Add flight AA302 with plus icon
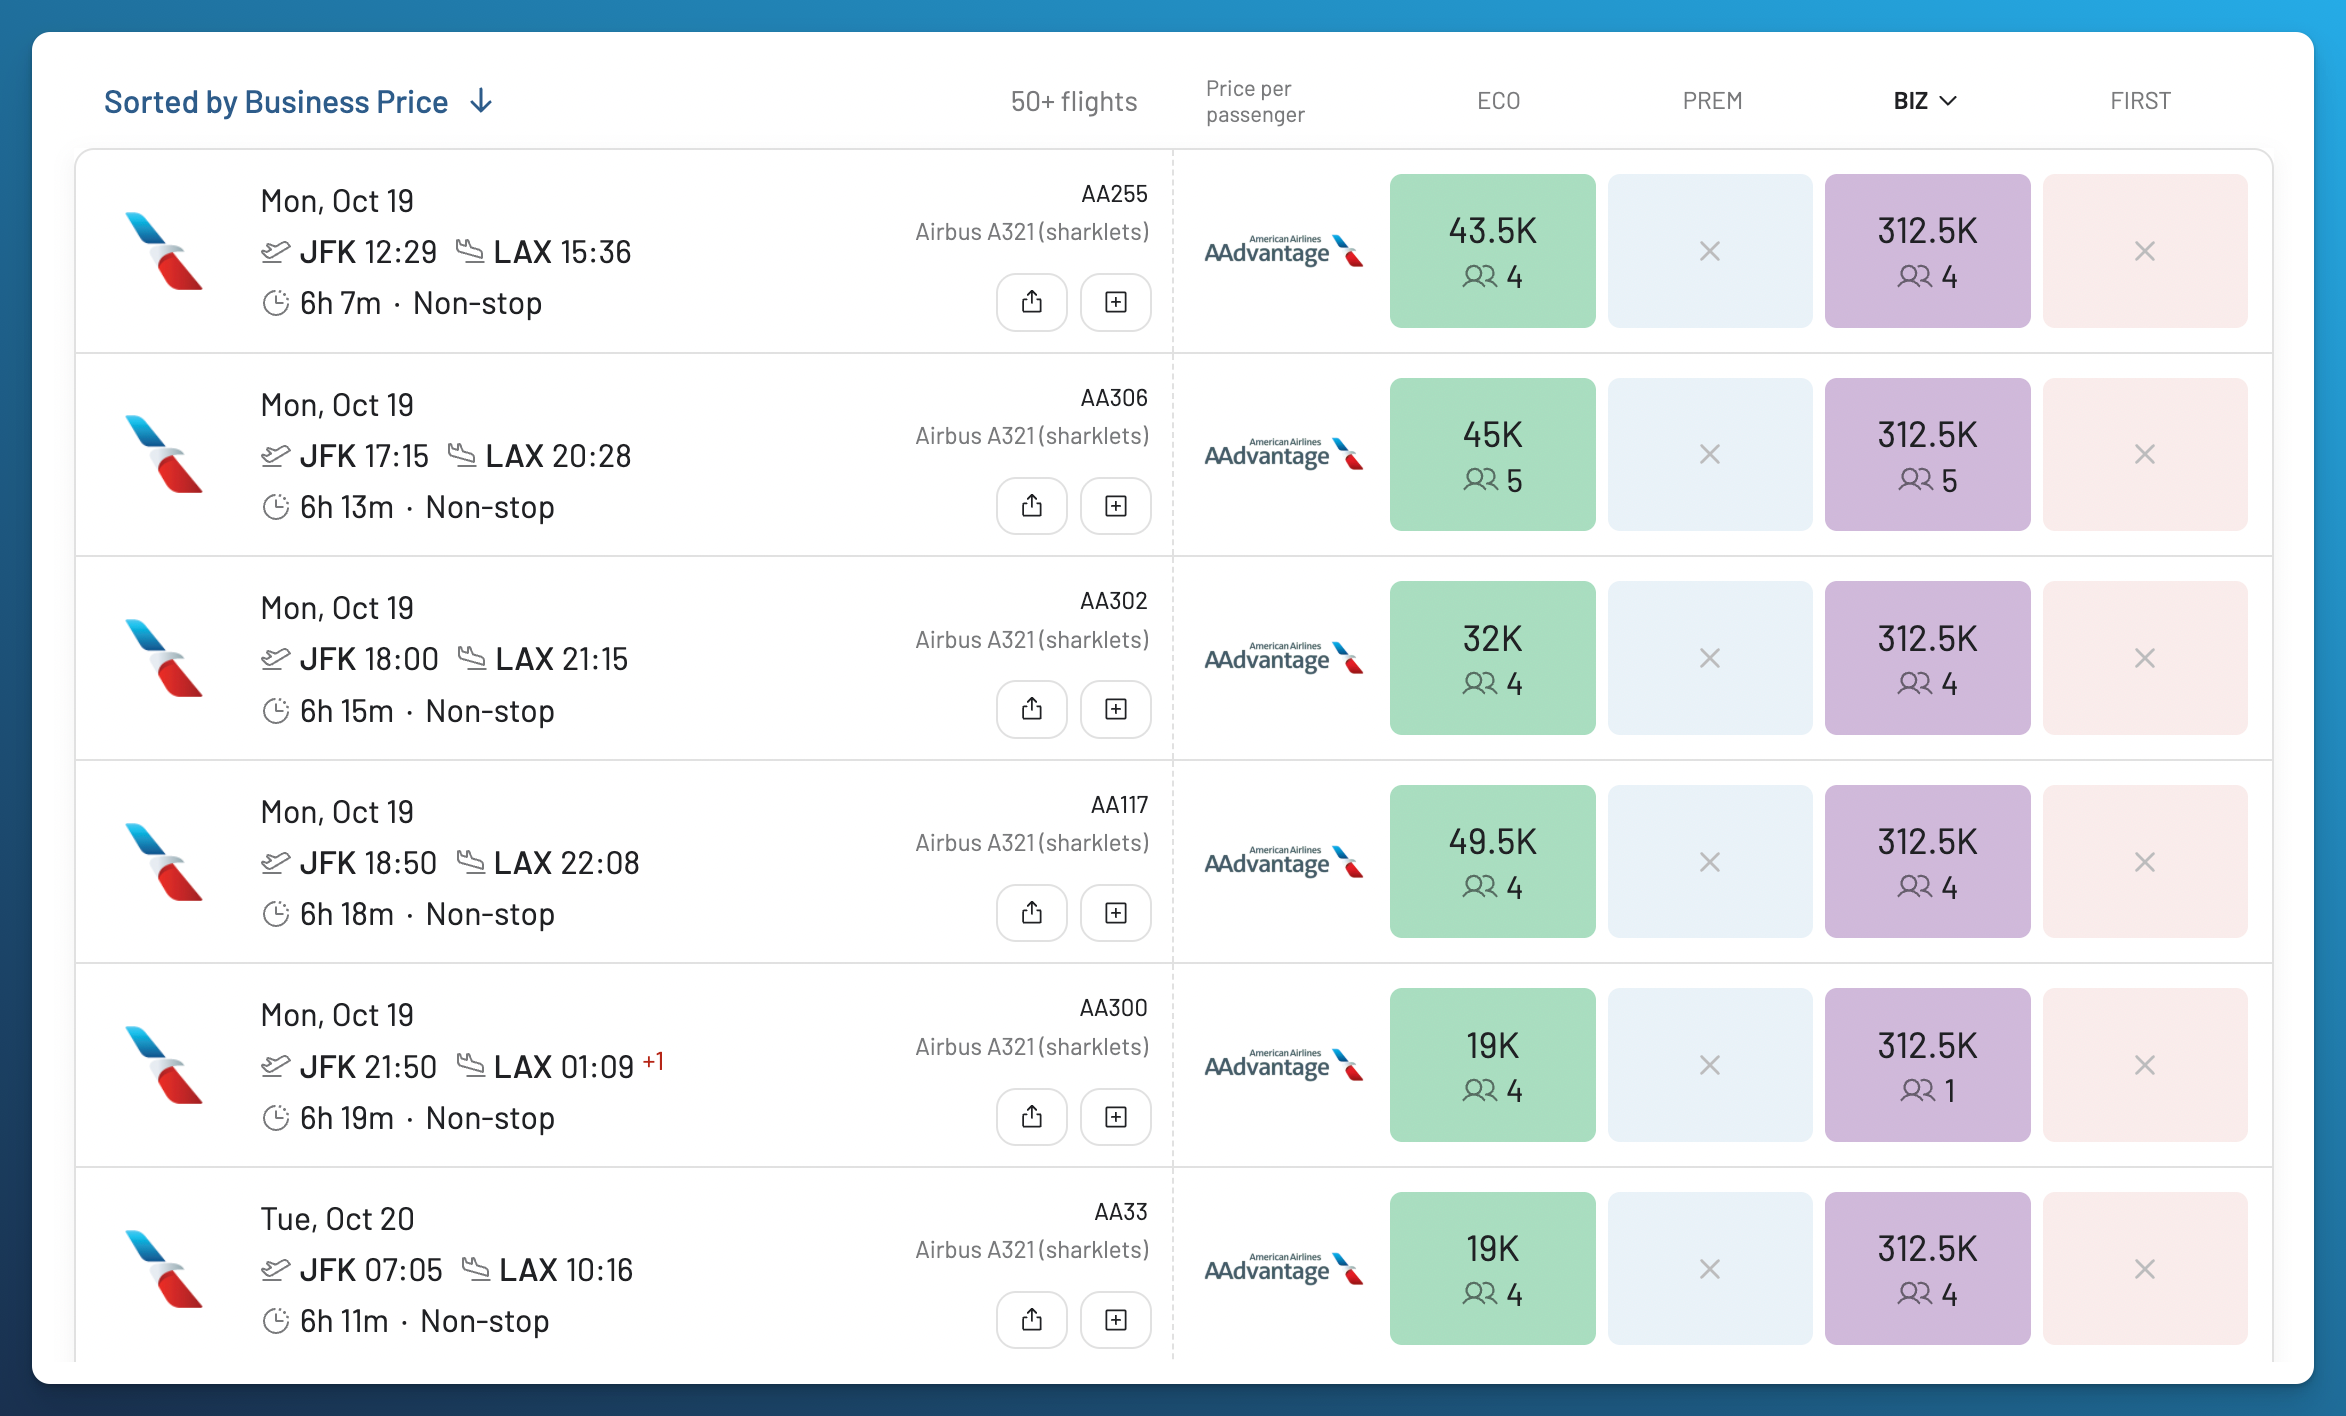Viewport: 2346px width, 1416px height. 1116,709
